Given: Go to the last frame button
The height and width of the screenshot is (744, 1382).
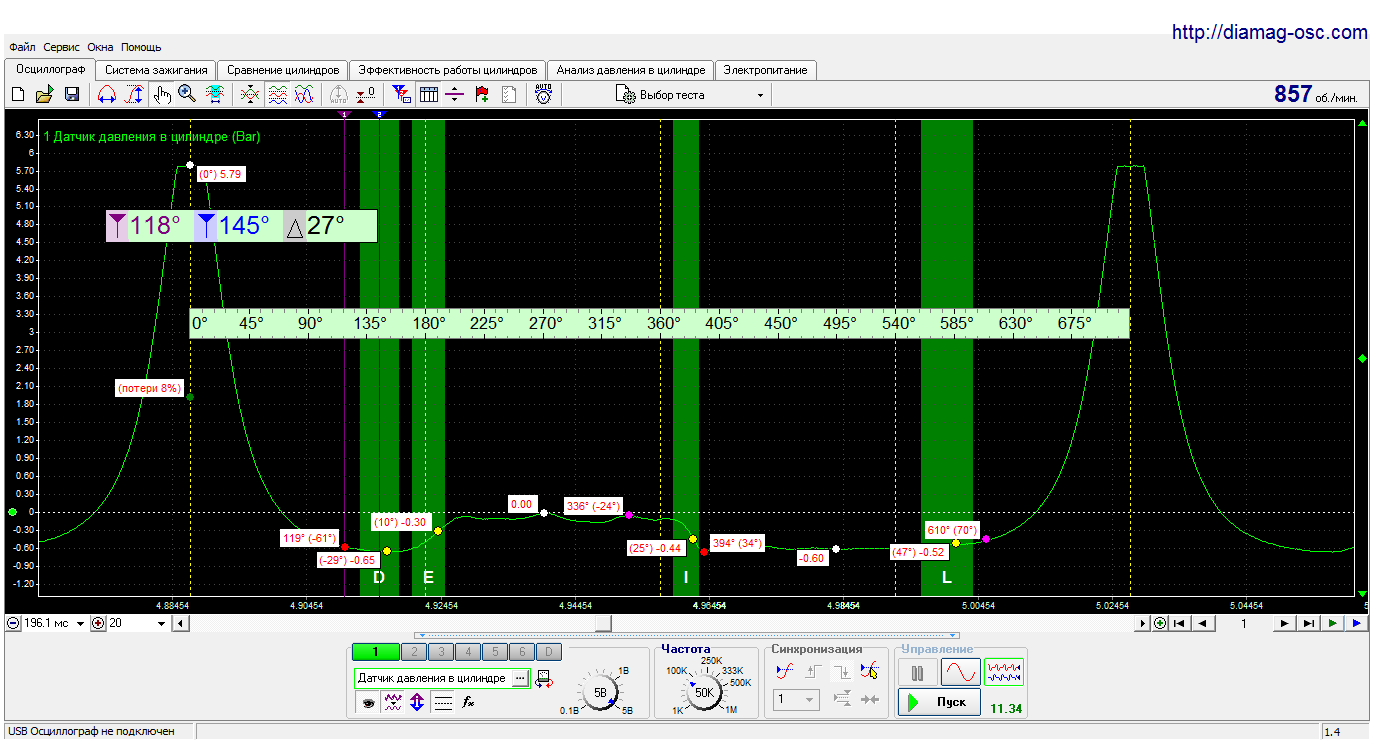Looking at the screenshot, I should tap(1308, 623).
